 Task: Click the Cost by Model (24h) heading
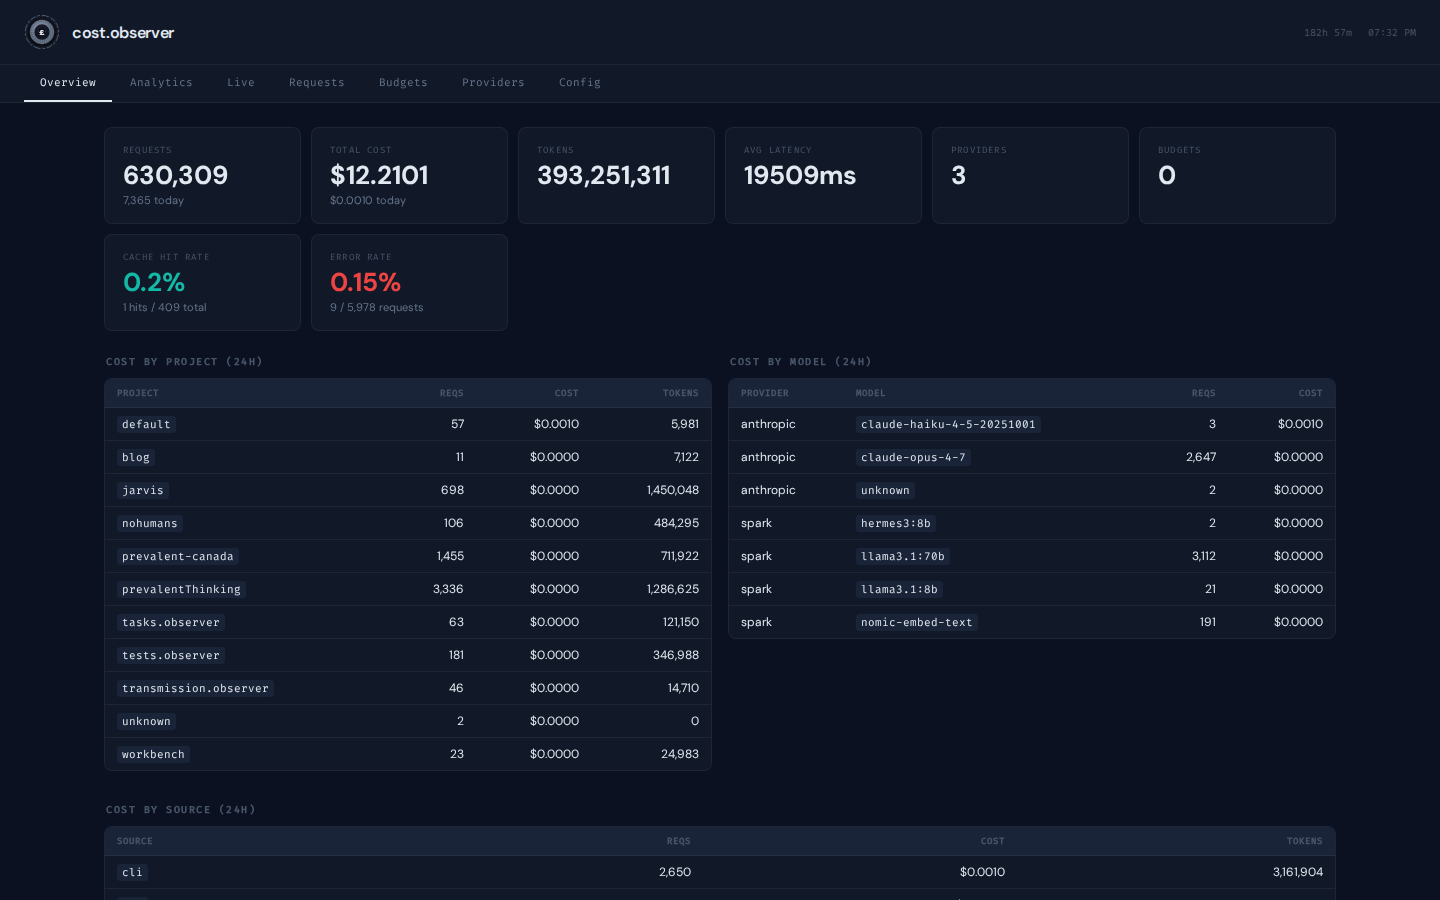click(x=801, y=362)
